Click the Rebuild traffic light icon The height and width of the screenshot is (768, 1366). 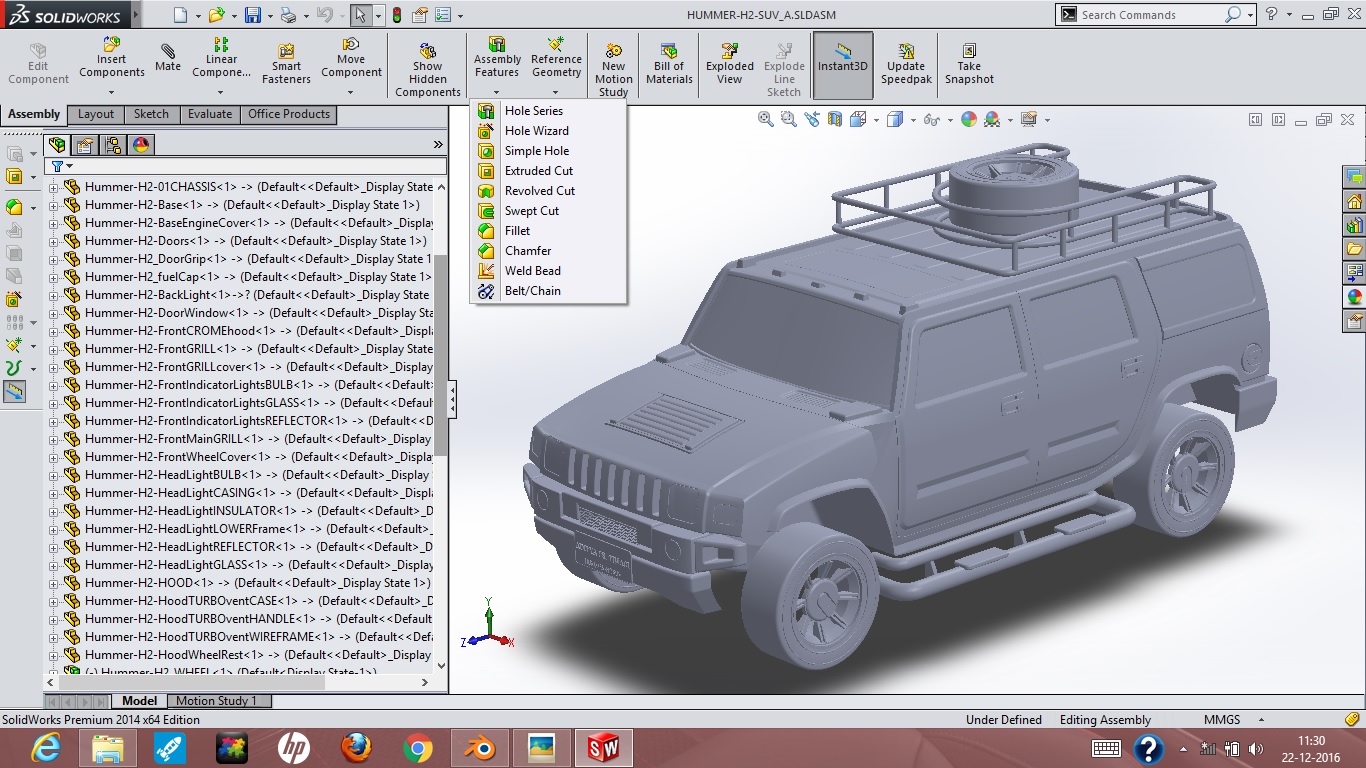[x=396, y=15]
